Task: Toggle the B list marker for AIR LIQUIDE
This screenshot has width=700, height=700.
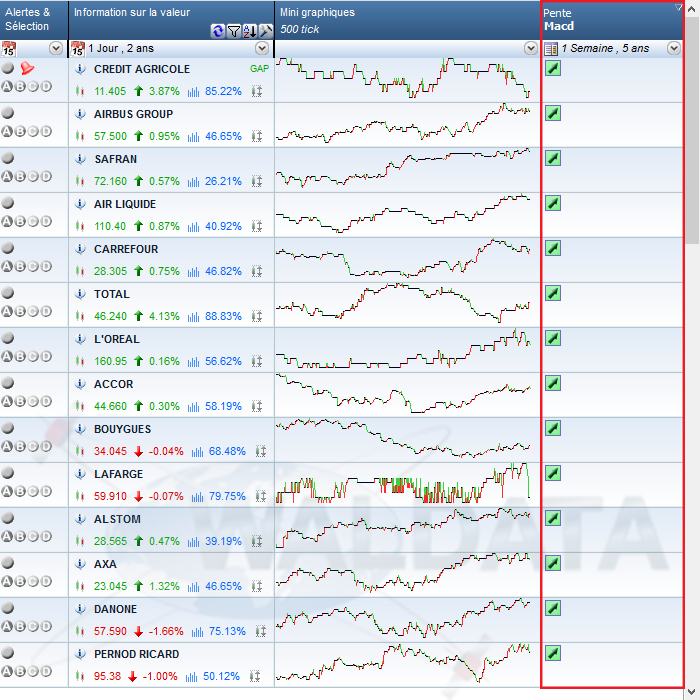Action: [x=20, y=221]
